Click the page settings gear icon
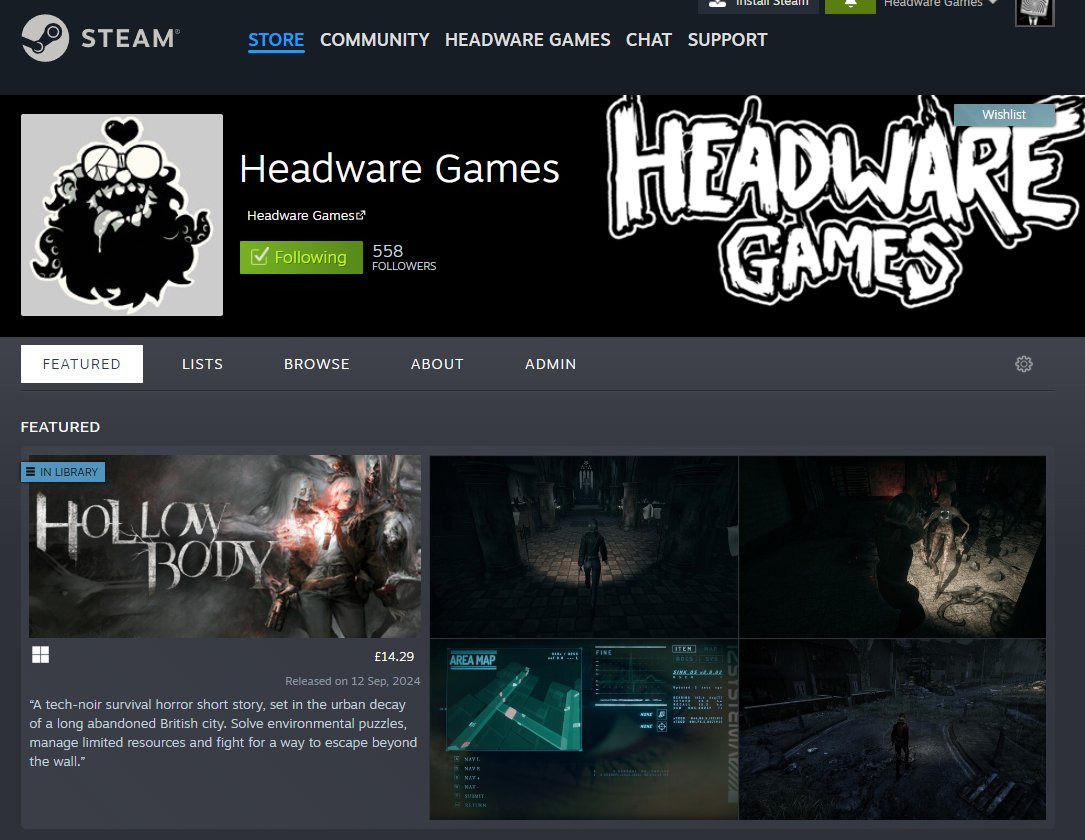The width and height of the screenshot is (1085, 840). coord(1023,364)
